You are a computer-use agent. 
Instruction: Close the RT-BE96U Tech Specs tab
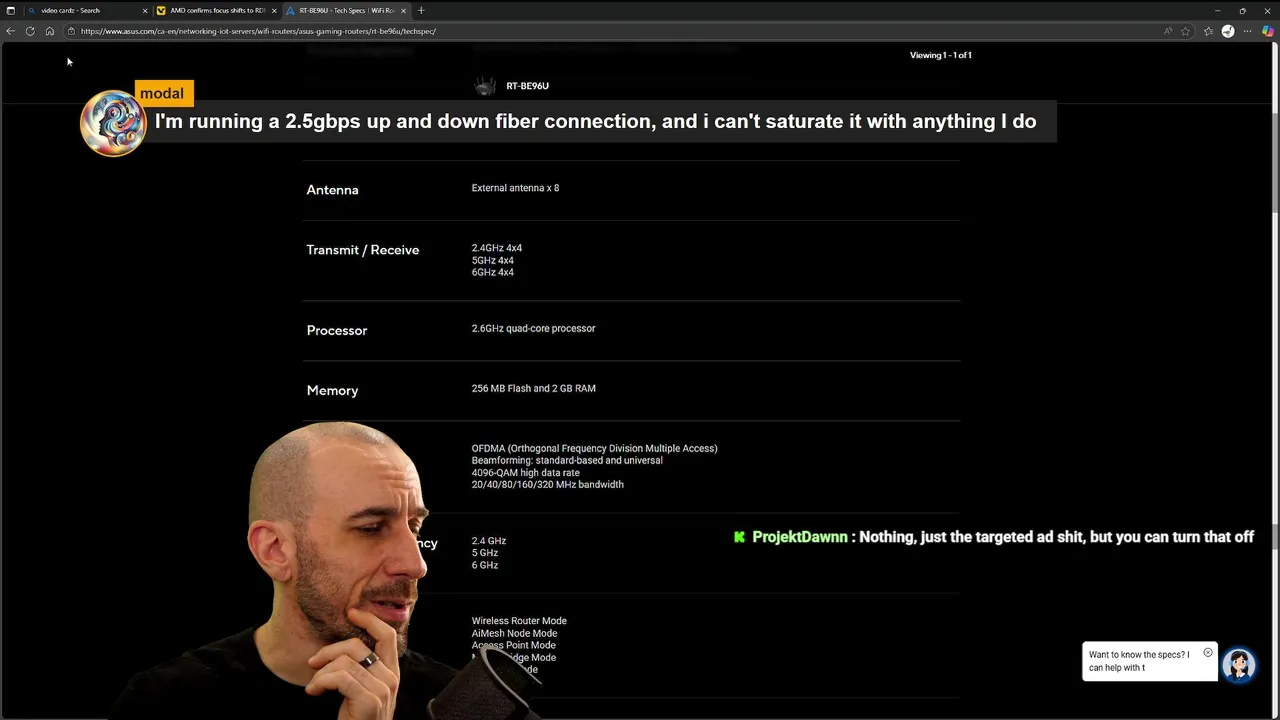point(404,11)
